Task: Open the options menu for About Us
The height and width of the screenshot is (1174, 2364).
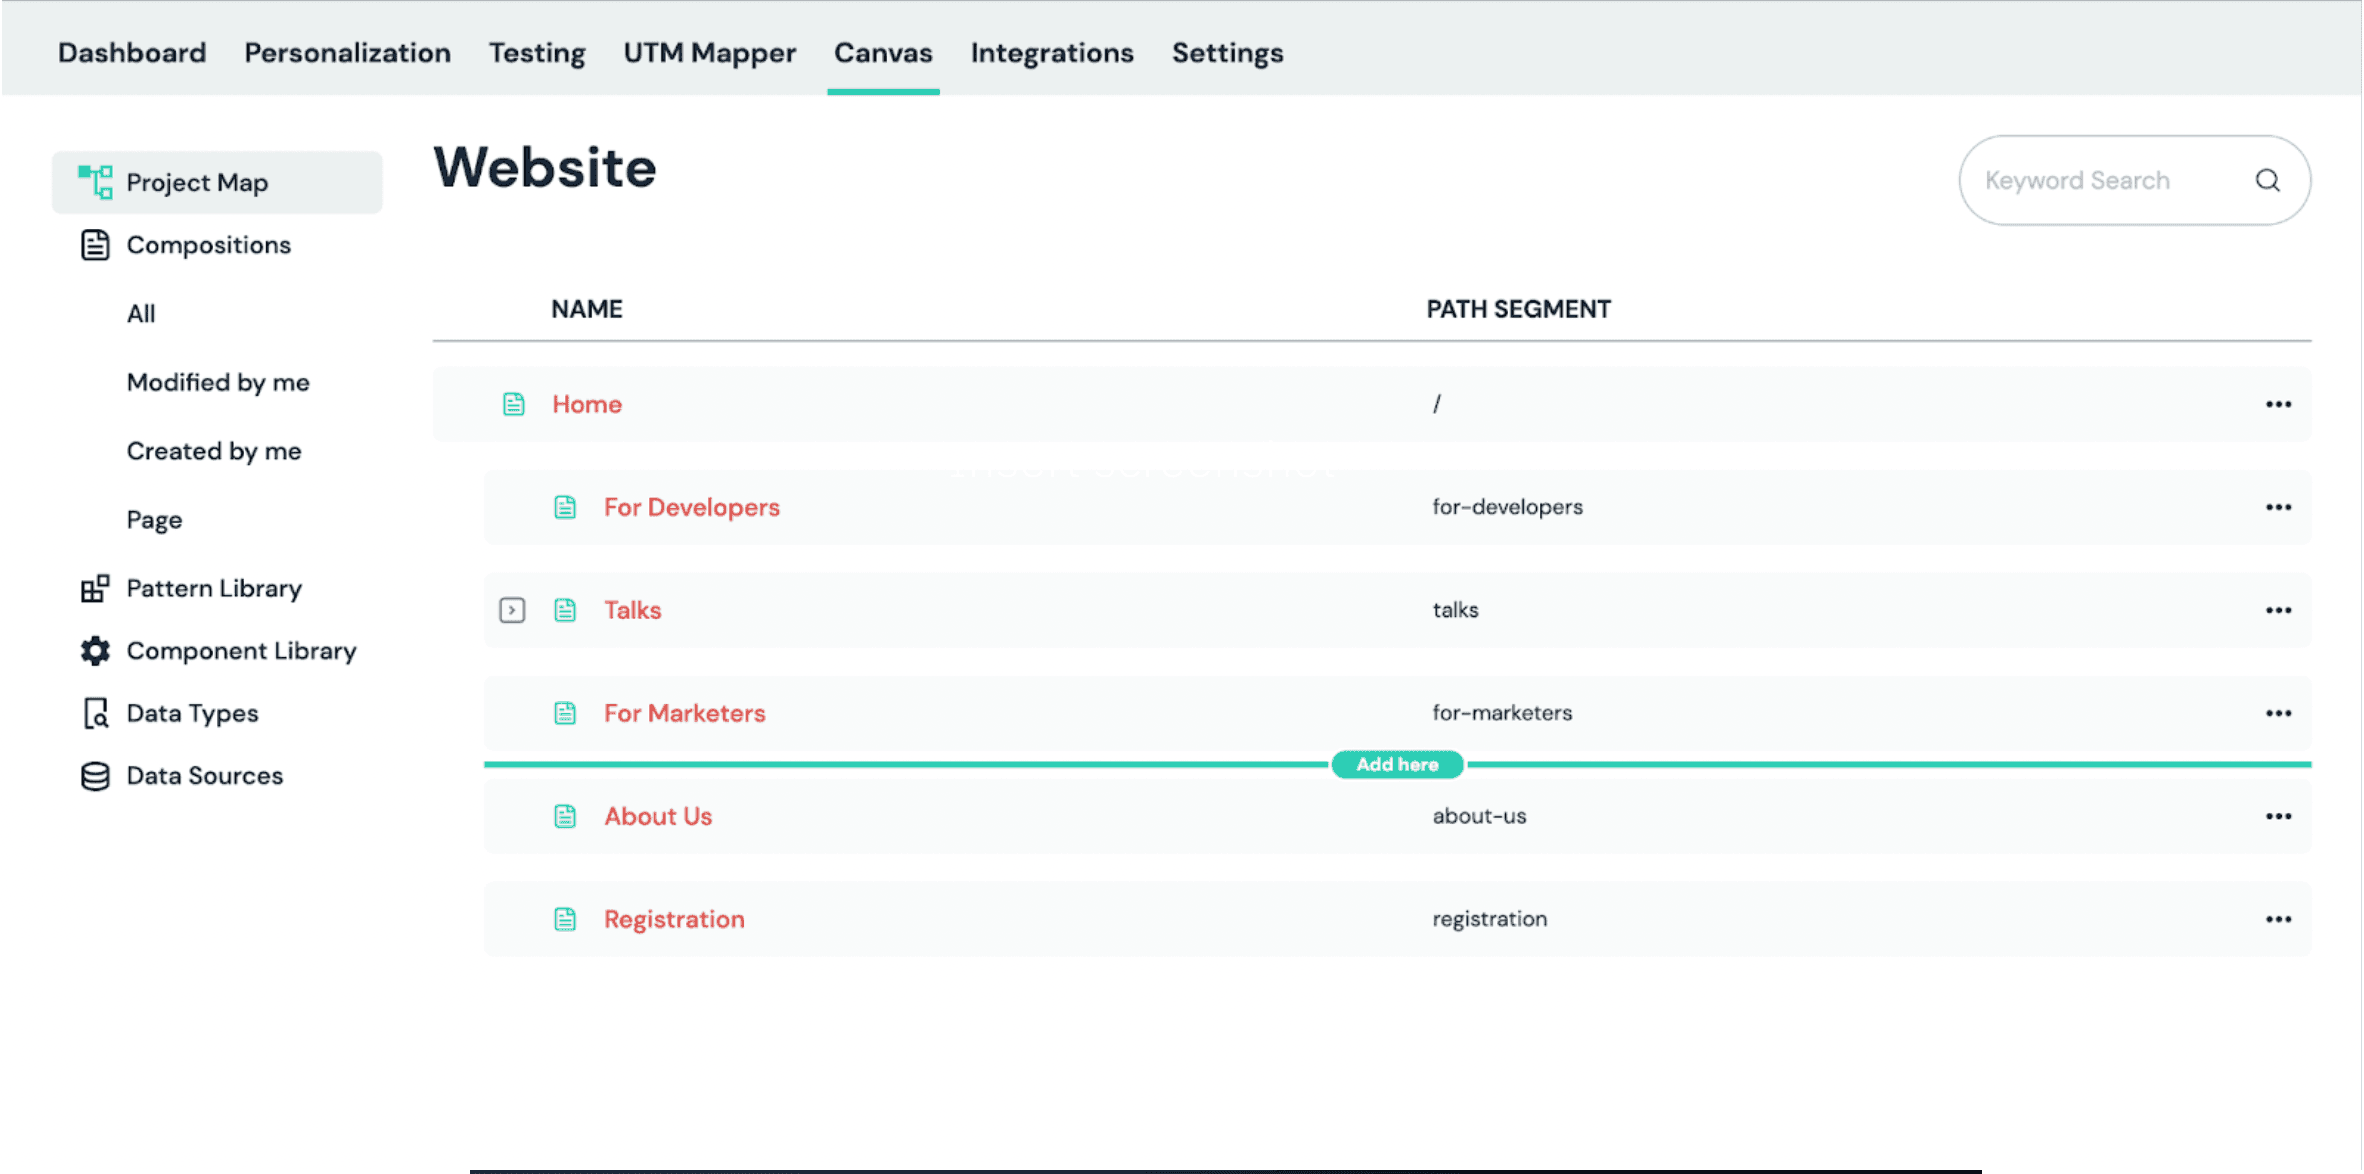Action: click(2278, 815)
